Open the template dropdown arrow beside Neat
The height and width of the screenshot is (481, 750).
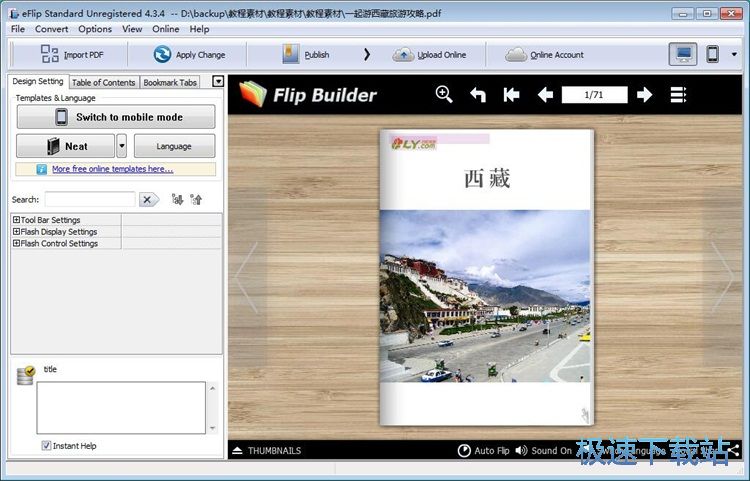point(122,146)
